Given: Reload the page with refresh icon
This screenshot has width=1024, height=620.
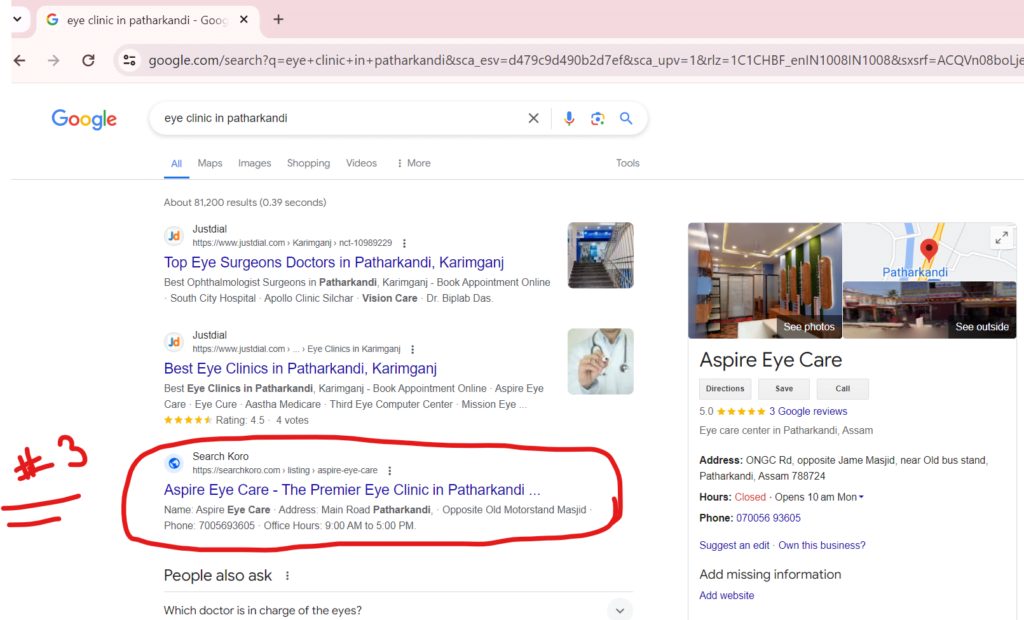Looking at the screenshot, I should 88,60.
